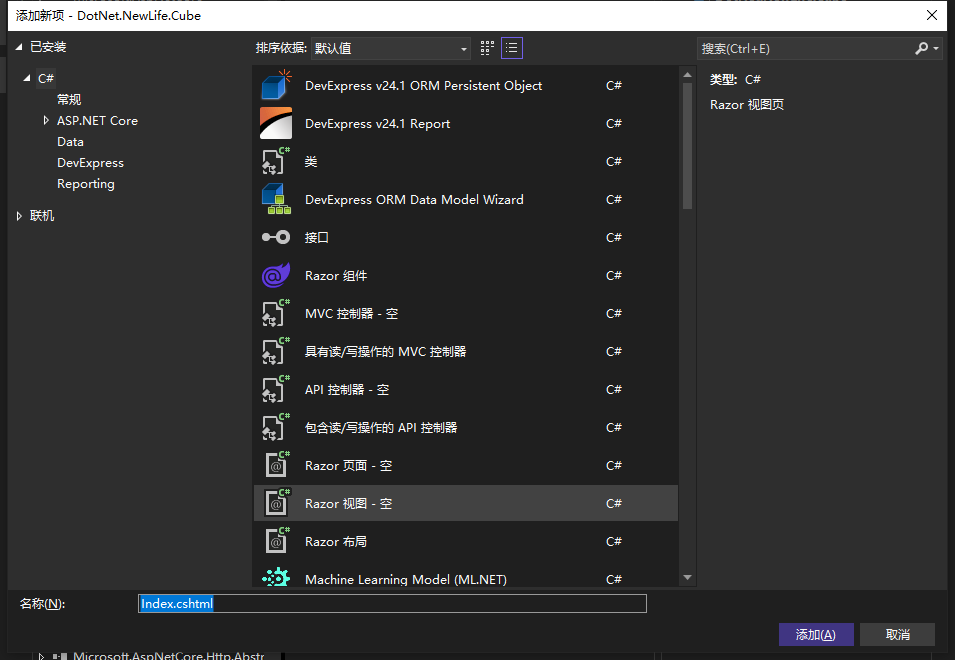The width and height of the screenshot is (955, 660).
Task: Click the DevExpress v24.1 Report icon
Action: tap(276, 123)
